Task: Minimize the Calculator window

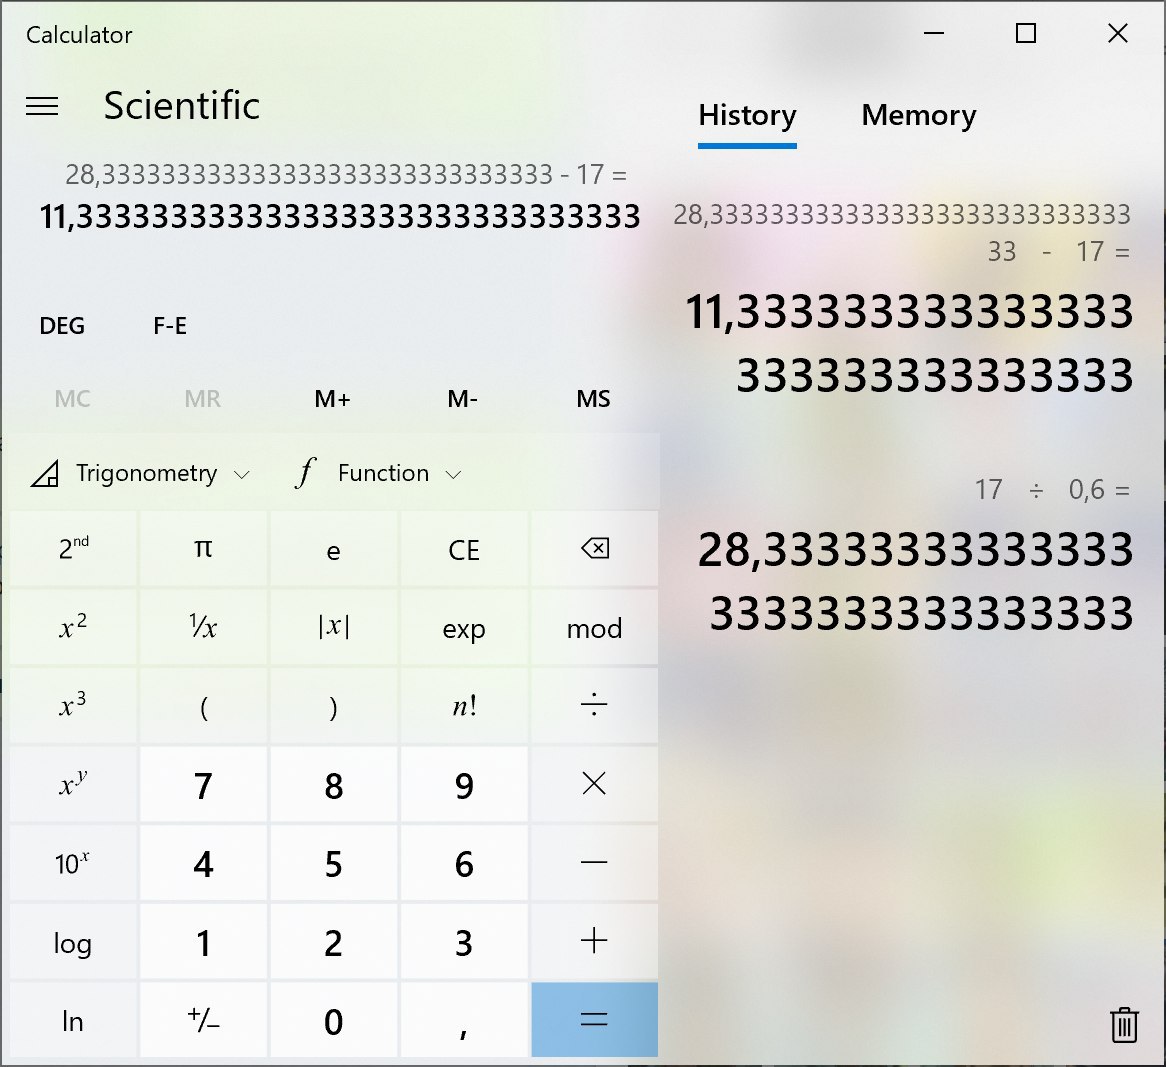Action: 933,33
